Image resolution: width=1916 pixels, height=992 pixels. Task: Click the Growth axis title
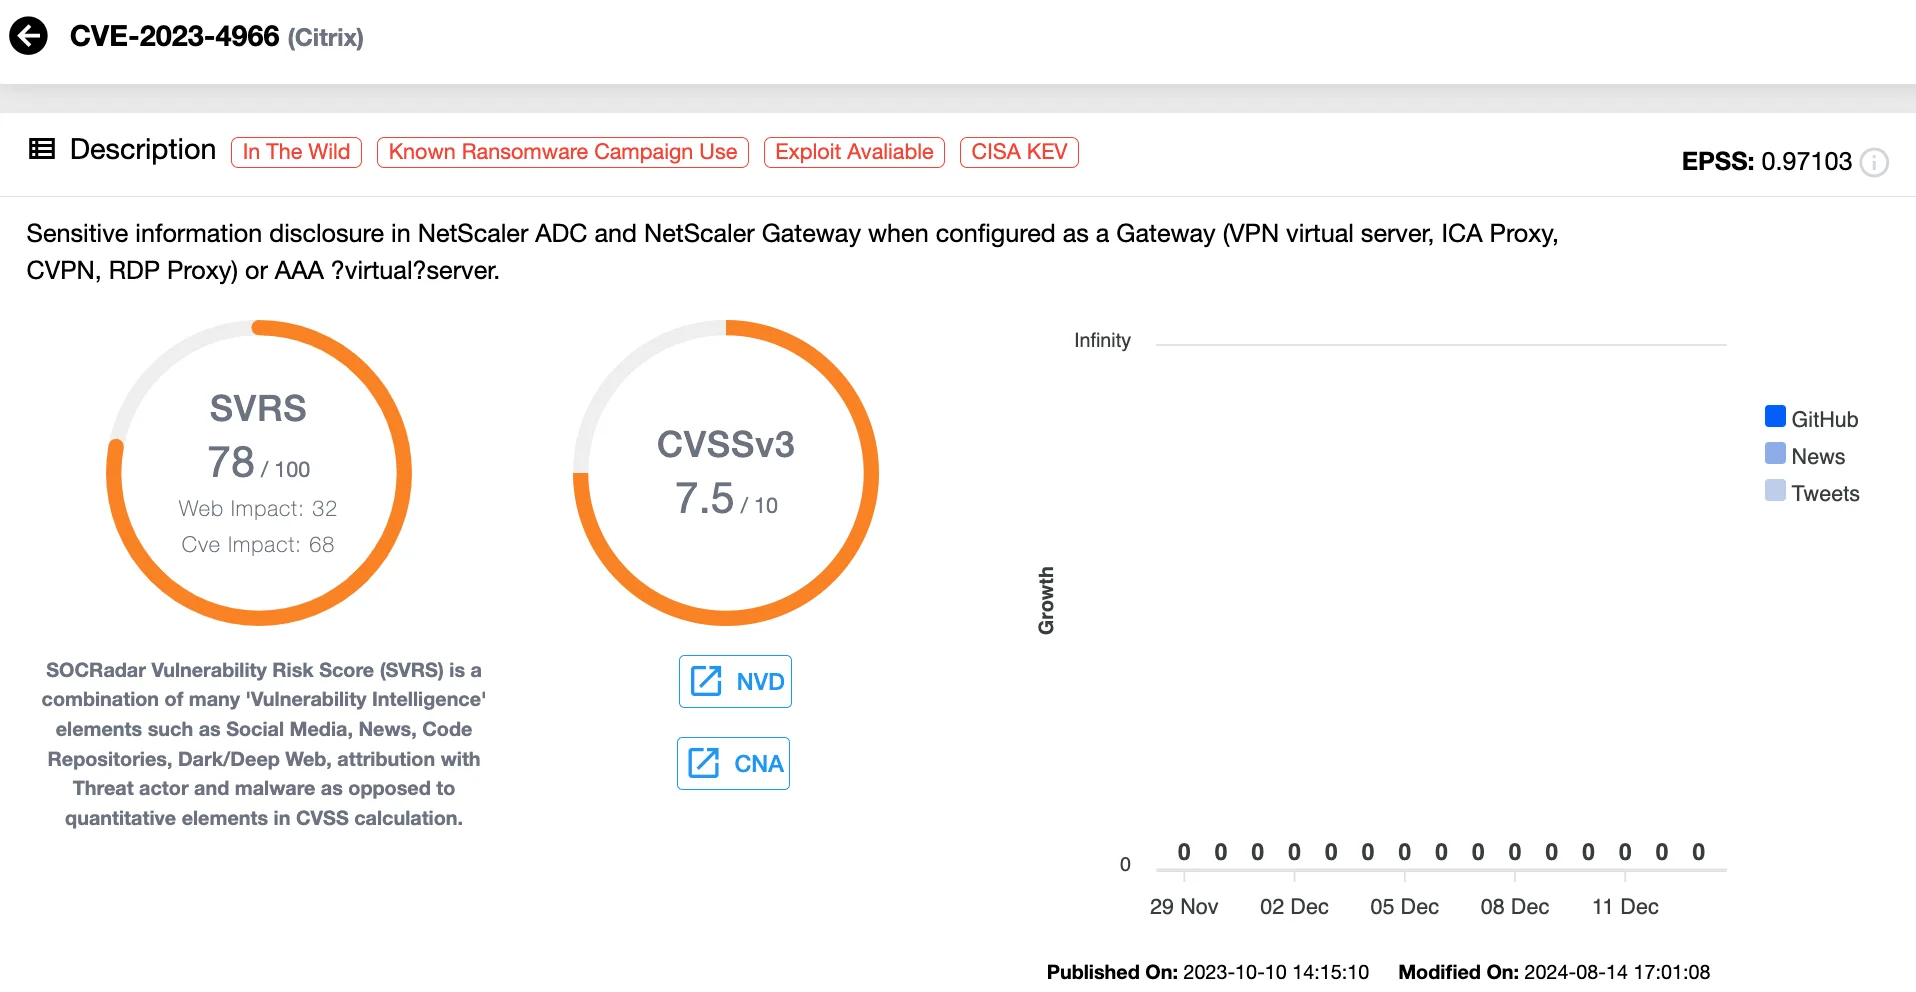[1046, 600]
